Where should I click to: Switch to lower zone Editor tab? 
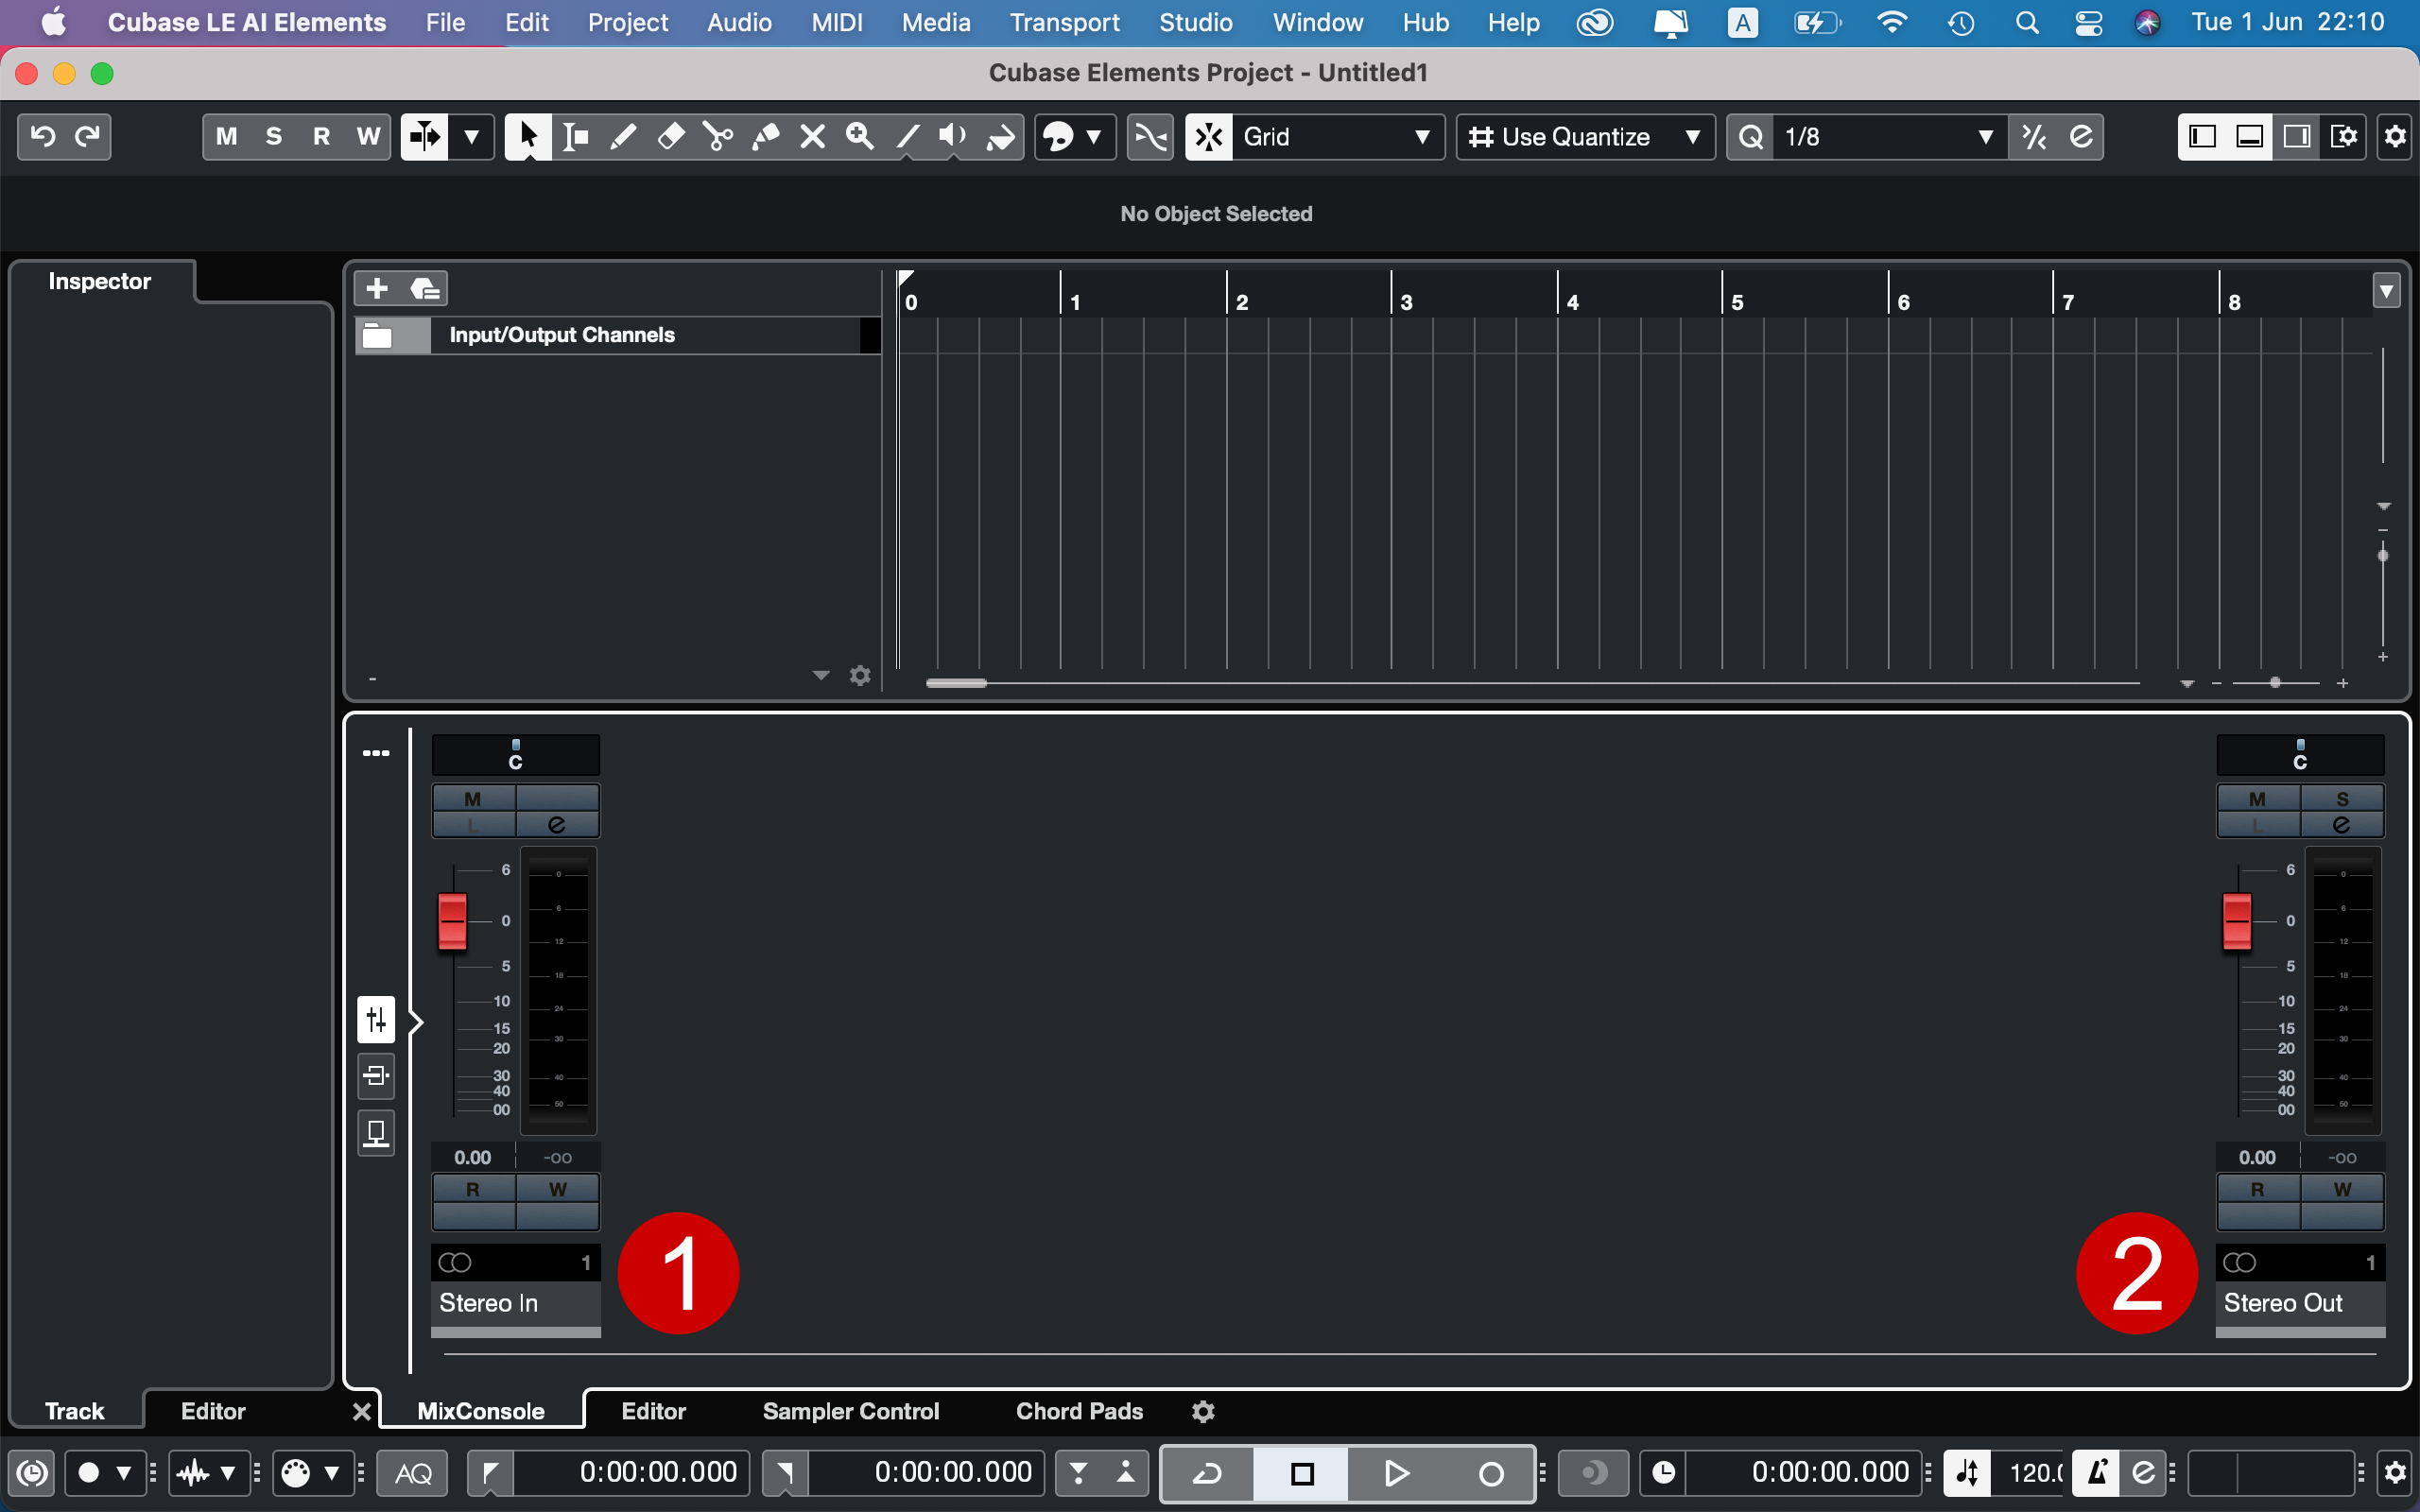pos(653,1411)
